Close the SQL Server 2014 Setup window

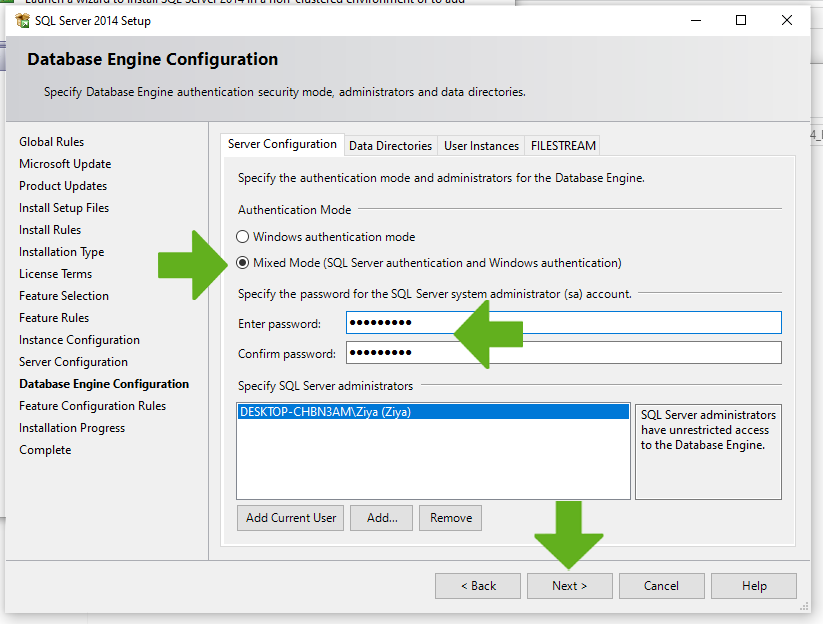tap(788, 21)
